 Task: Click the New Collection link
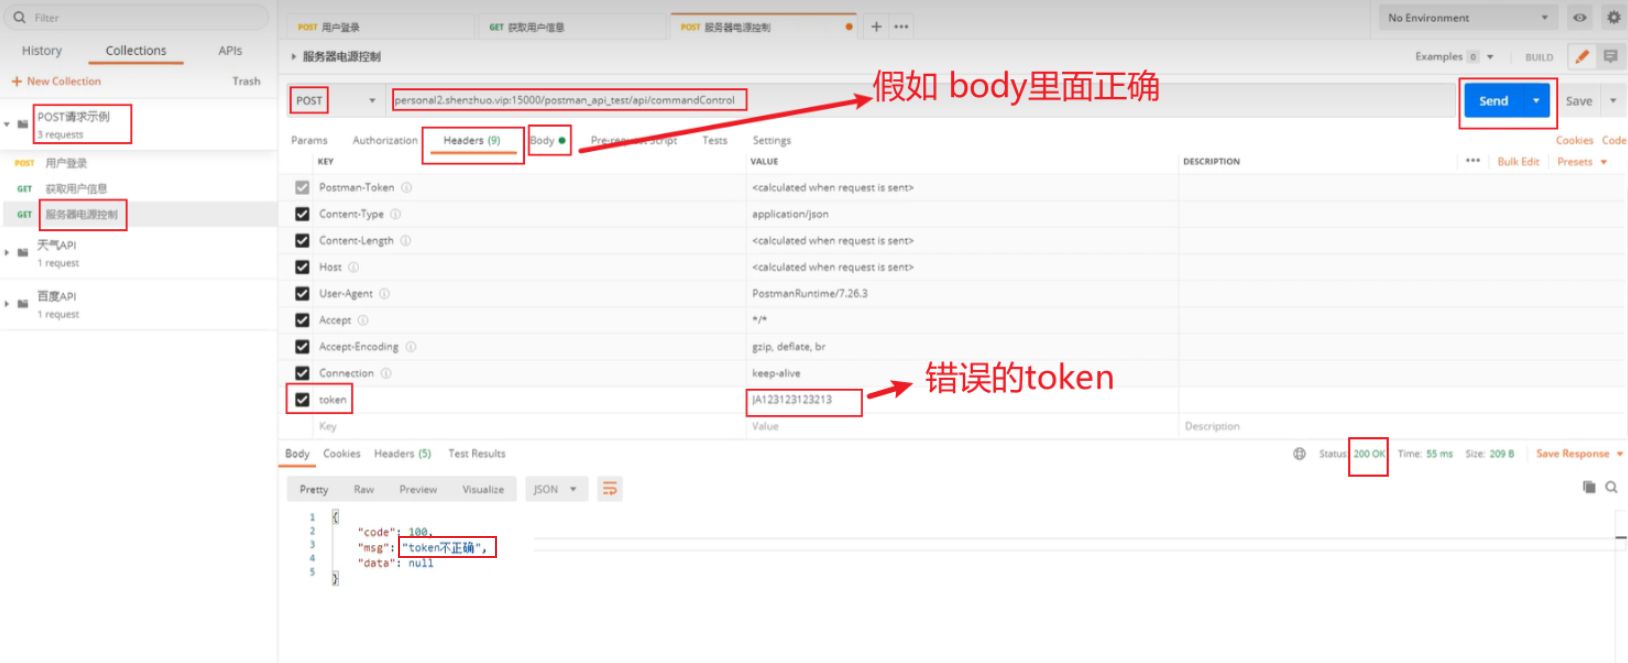click(56, 81)
